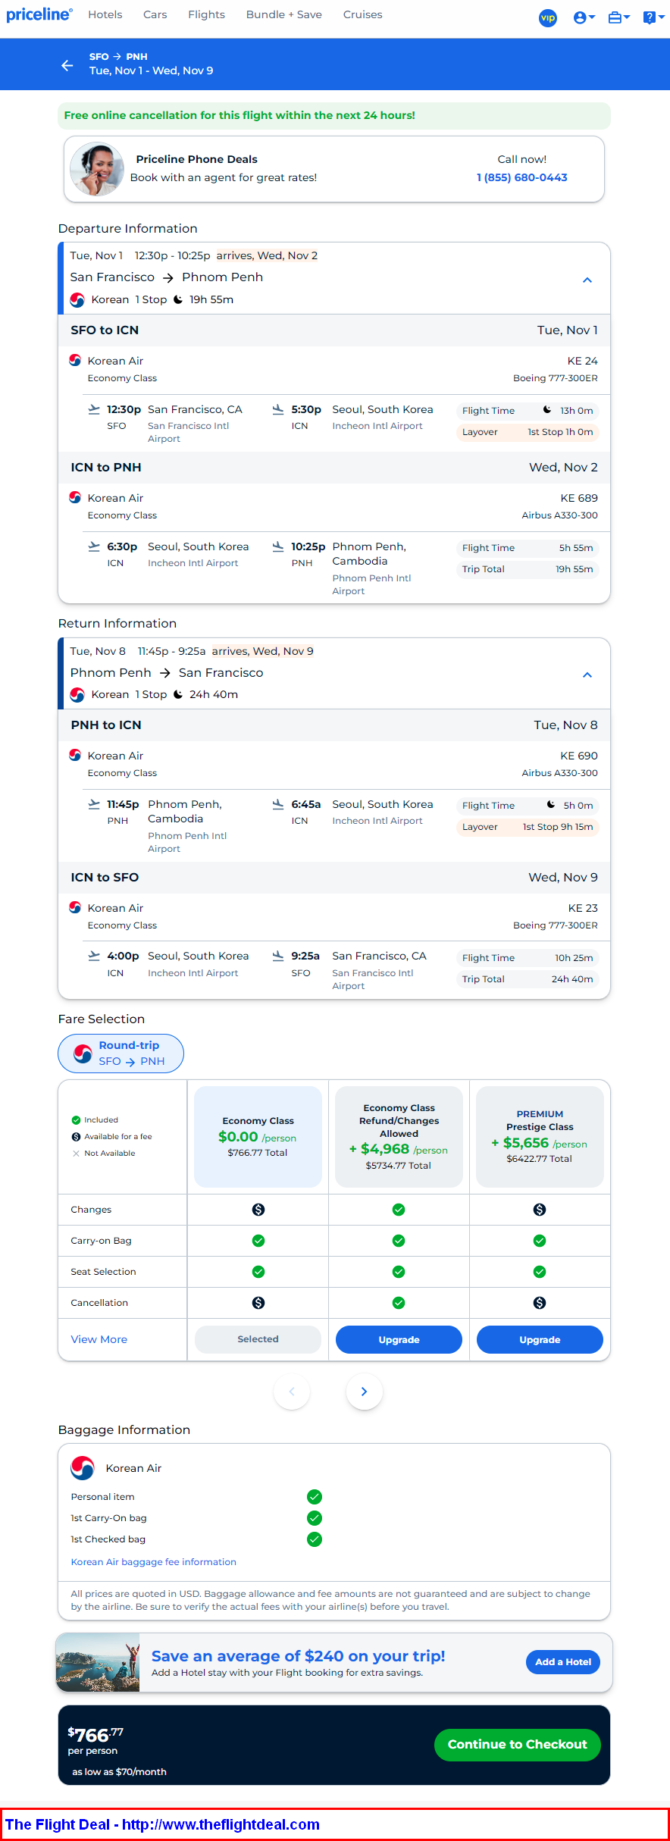This screenshot has height=1841, width=670.
Task: Click the previous fare carousel arrow
Action: pos(292,1391)
